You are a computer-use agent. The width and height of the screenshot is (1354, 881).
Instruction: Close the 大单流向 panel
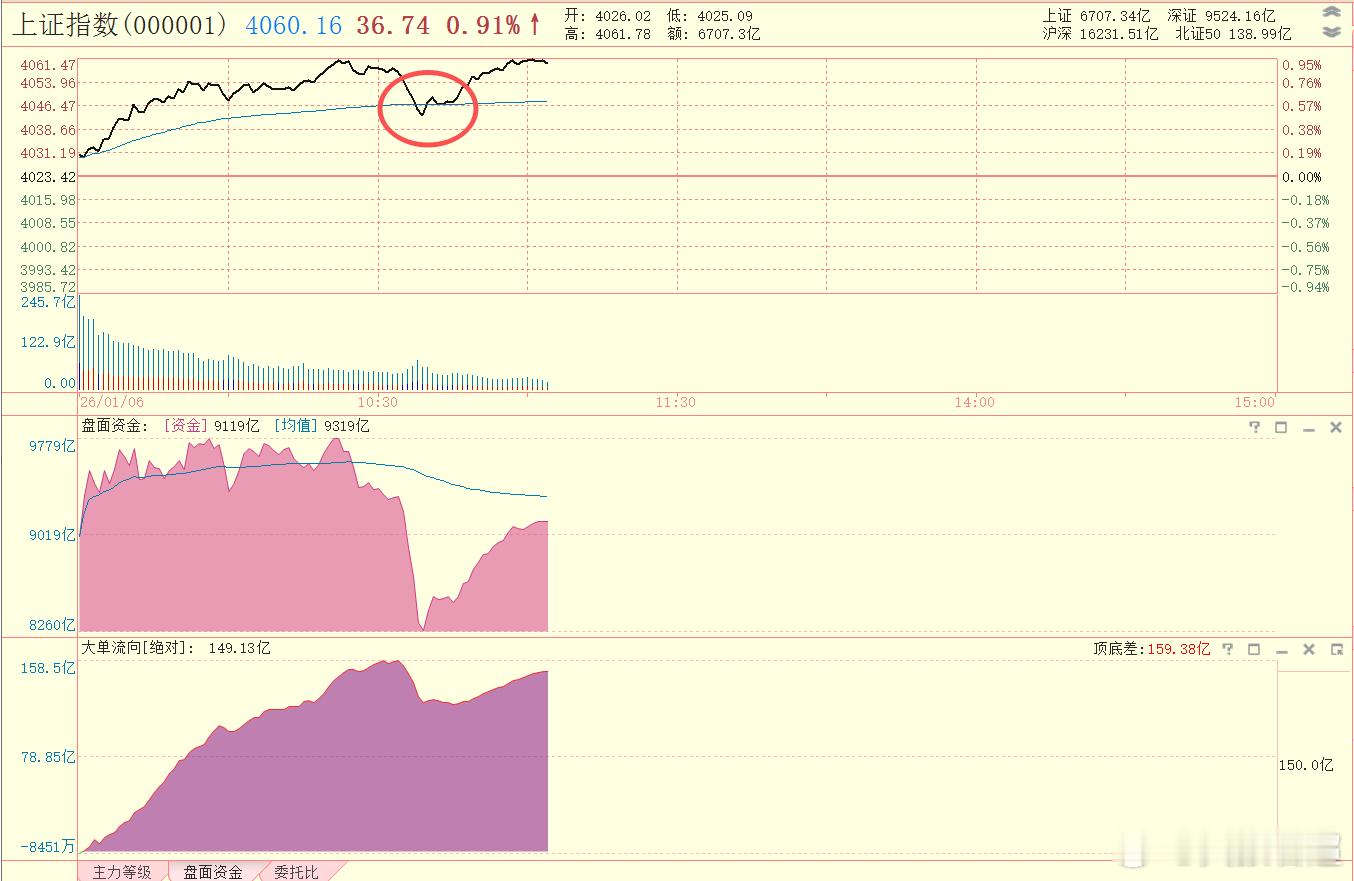(x=1308, y=649)
